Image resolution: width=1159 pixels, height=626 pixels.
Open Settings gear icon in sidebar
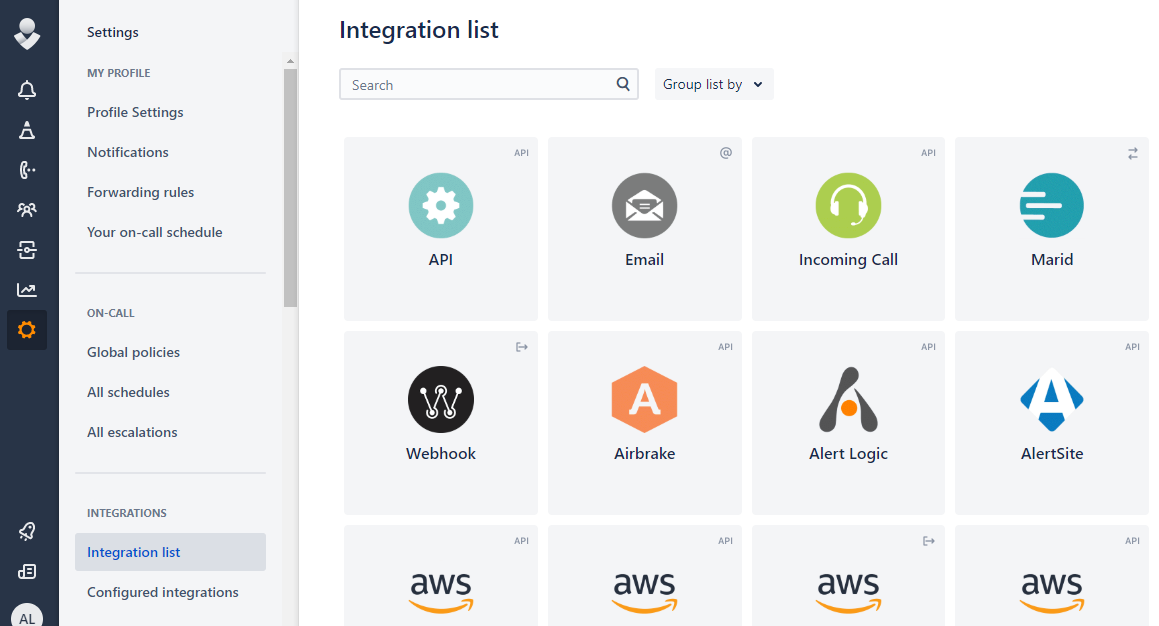[x=27, y=330]
